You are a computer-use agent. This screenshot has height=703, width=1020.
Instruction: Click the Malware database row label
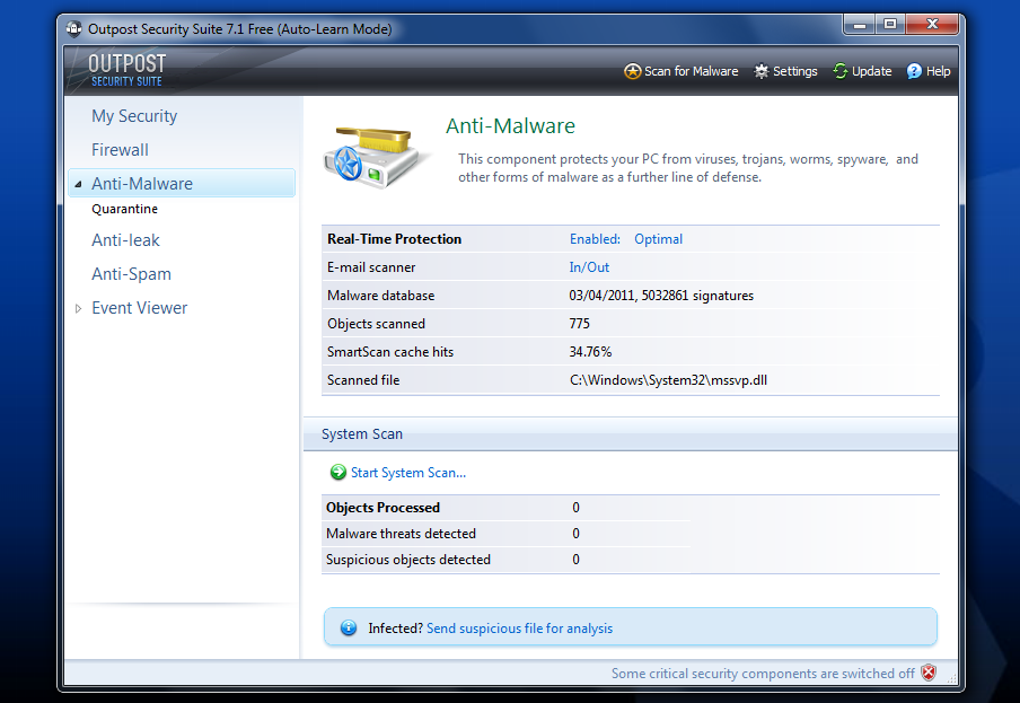[381, 296]
